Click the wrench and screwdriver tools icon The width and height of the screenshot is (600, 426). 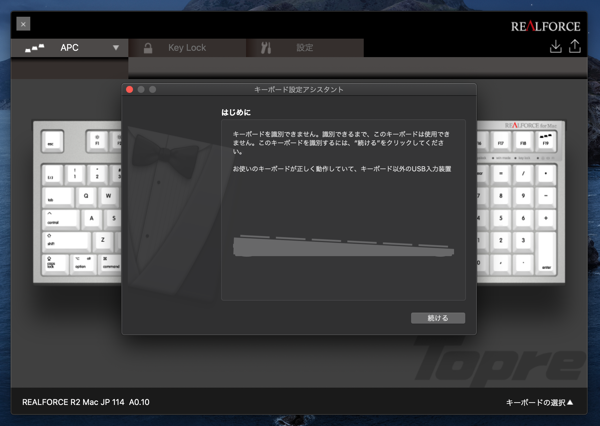tap(266, 48)
